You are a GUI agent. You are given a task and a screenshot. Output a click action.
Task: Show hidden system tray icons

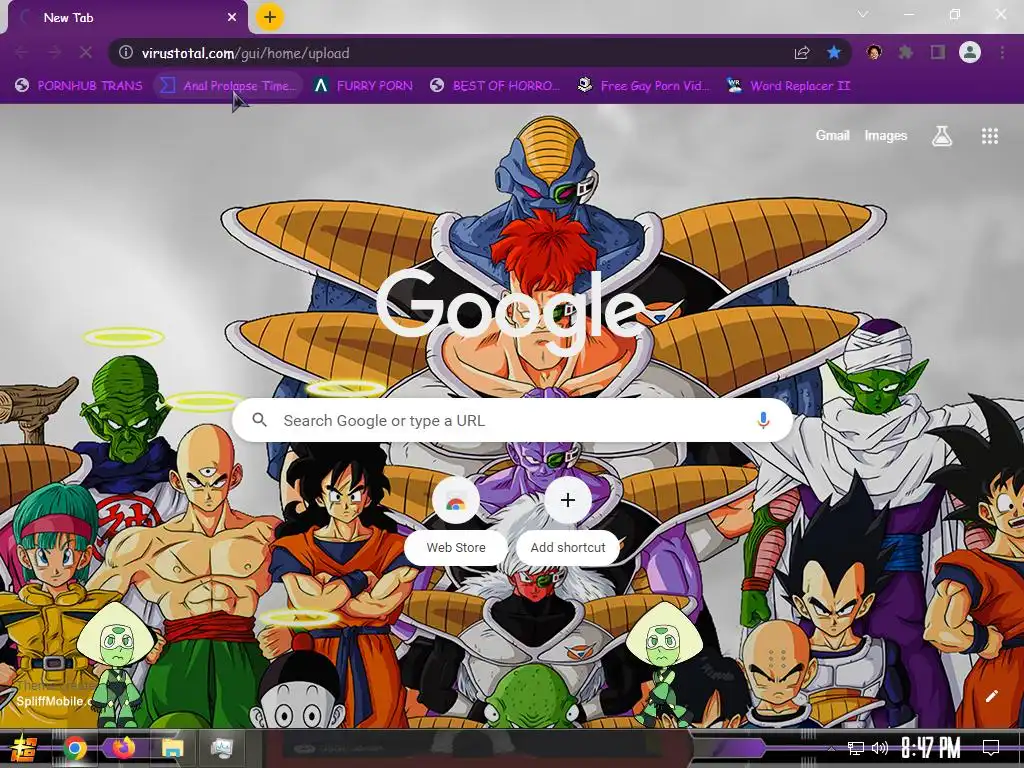(831, 748)
